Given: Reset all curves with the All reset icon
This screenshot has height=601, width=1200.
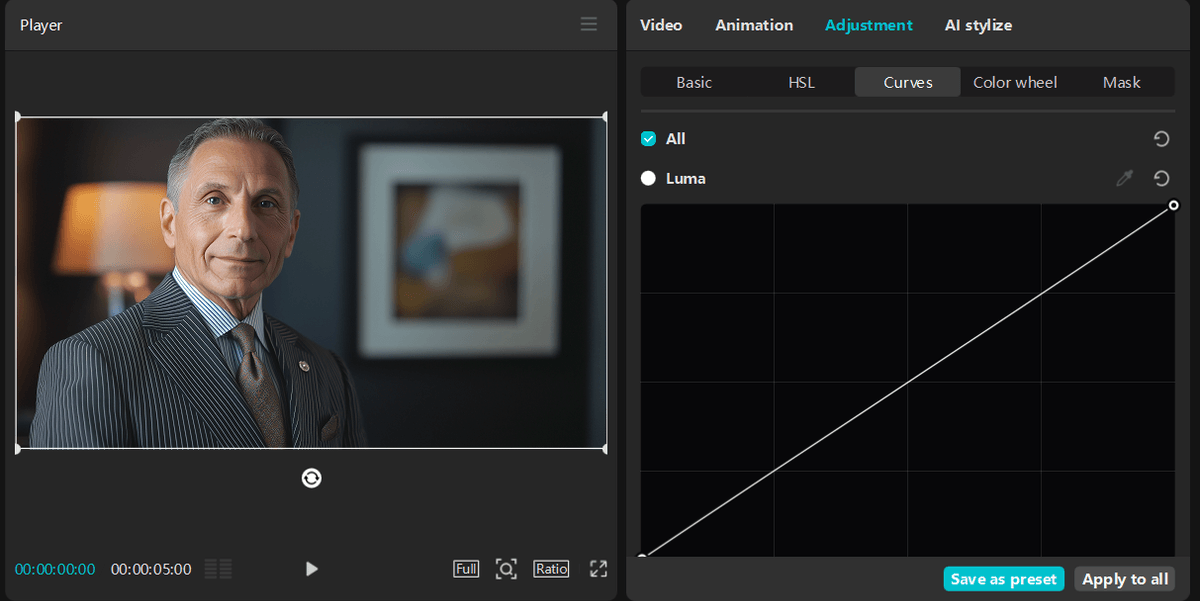Looking at the screenshot, I should [x=1161, y=139].
